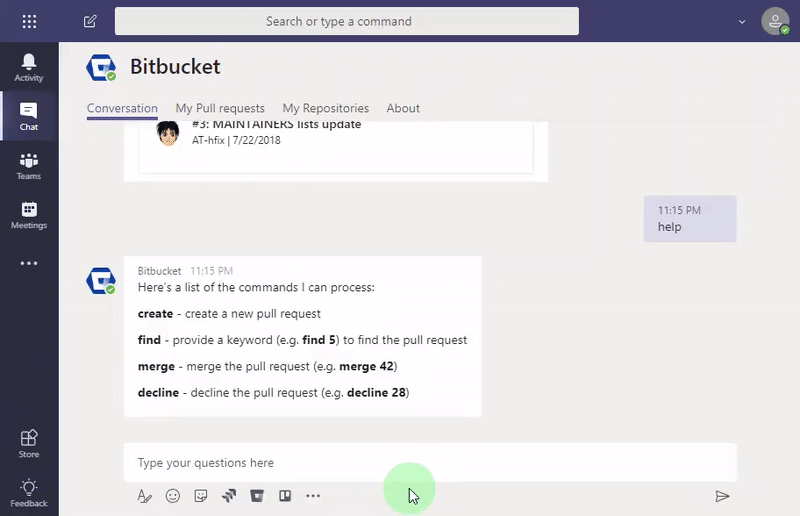Viewport: 800px width, 516px height.
Task: Switch to My Pull requests tab
Action: [x=220, y=108]
